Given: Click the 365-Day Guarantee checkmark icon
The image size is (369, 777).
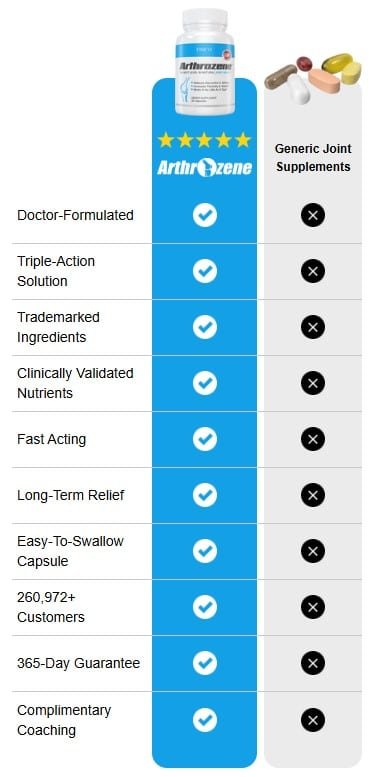Looking at the screenshot, I should point(205,663).
